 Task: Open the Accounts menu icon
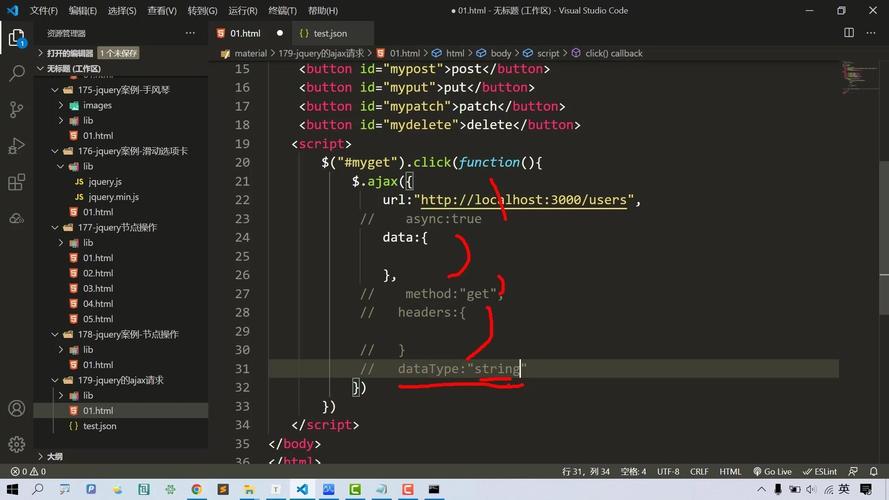click(16, 409)
